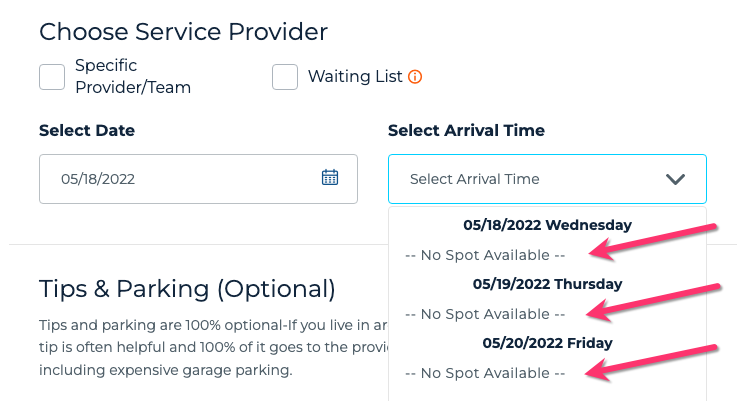Click the Select Arrival Time field label
This screenshot has height=401, width=742.
(466, 131)
